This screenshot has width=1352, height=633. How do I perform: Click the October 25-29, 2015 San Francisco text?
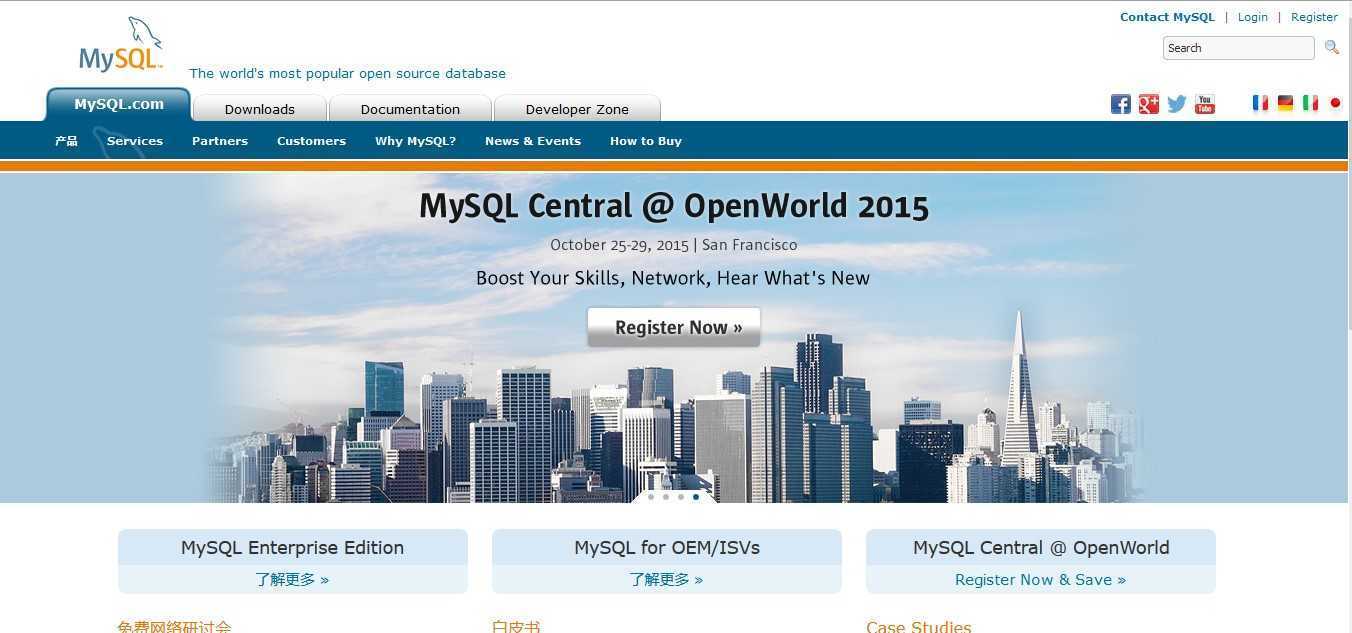tap(674, 245)
